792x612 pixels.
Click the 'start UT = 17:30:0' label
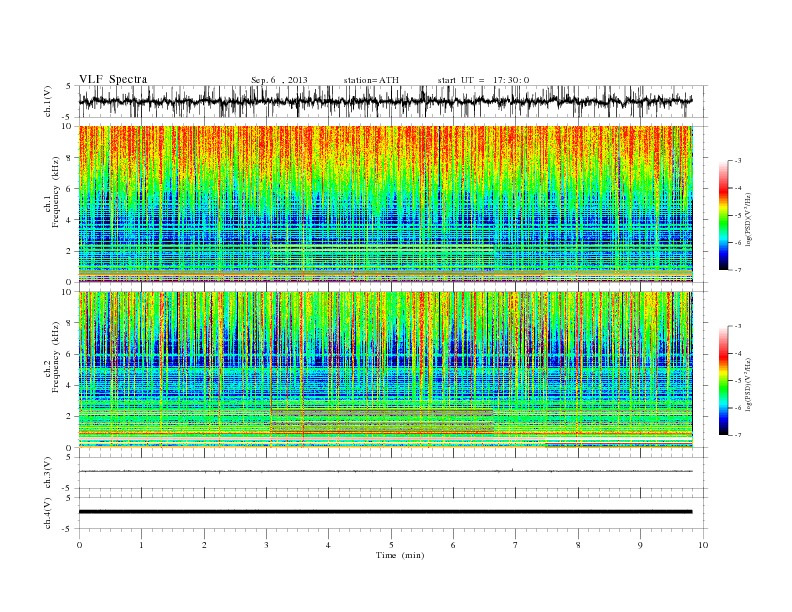(483, 80)
